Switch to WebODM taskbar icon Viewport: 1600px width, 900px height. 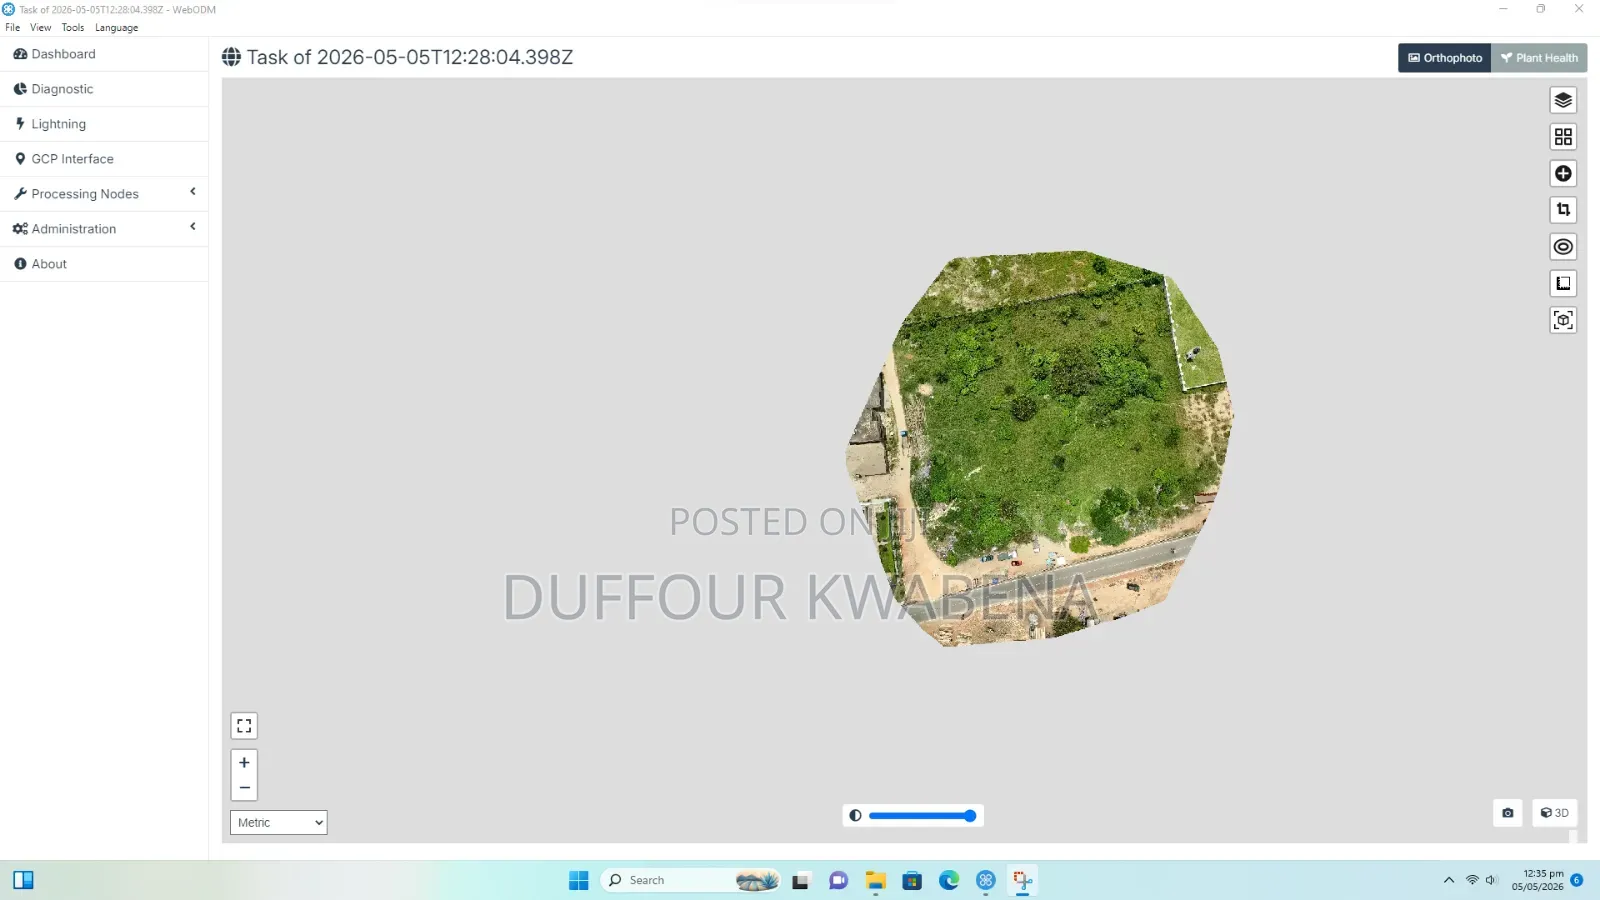[x=986, y=881]
